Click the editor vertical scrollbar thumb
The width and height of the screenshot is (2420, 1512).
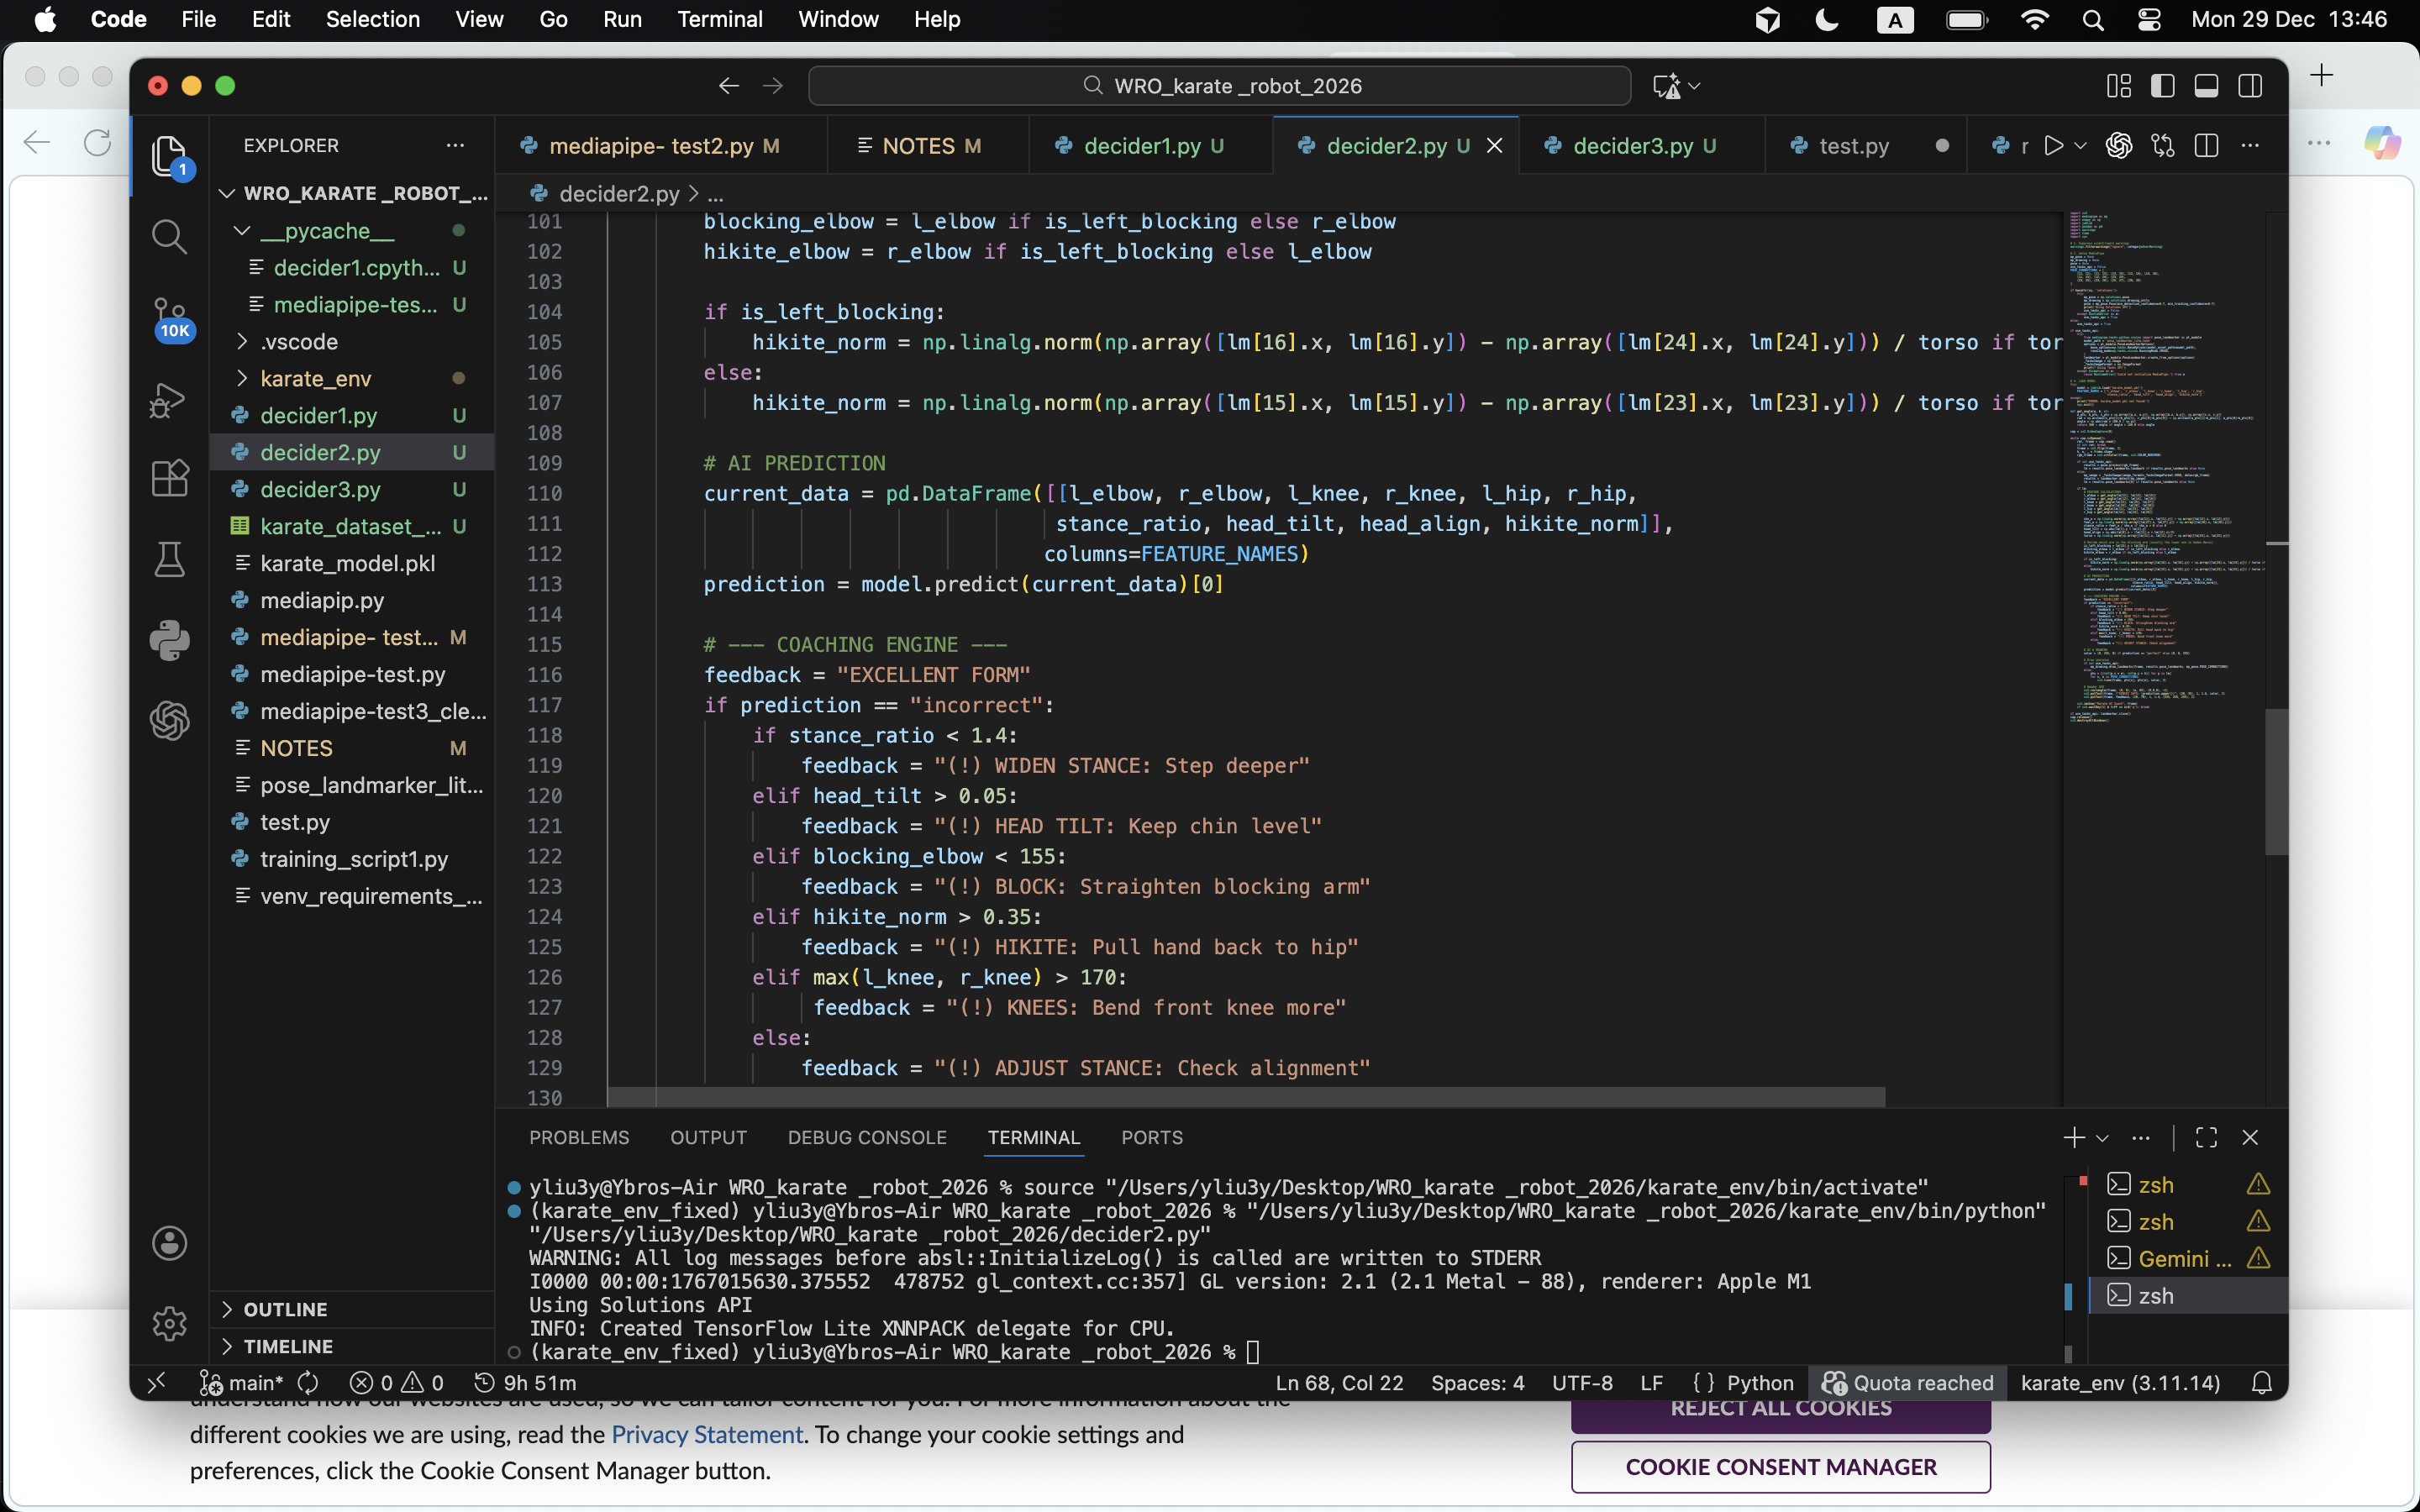2276,780
